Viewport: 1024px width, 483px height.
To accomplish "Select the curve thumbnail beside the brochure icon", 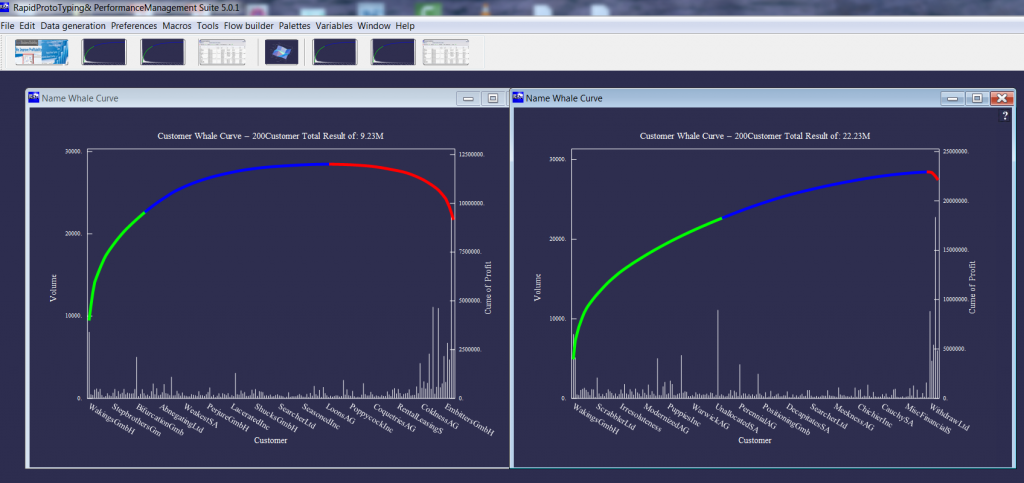I will click(x=104, y=52).
